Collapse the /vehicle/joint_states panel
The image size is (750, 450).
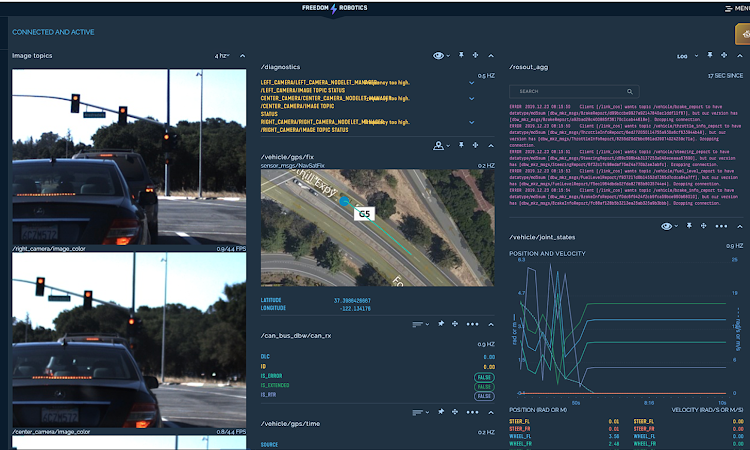740,226
